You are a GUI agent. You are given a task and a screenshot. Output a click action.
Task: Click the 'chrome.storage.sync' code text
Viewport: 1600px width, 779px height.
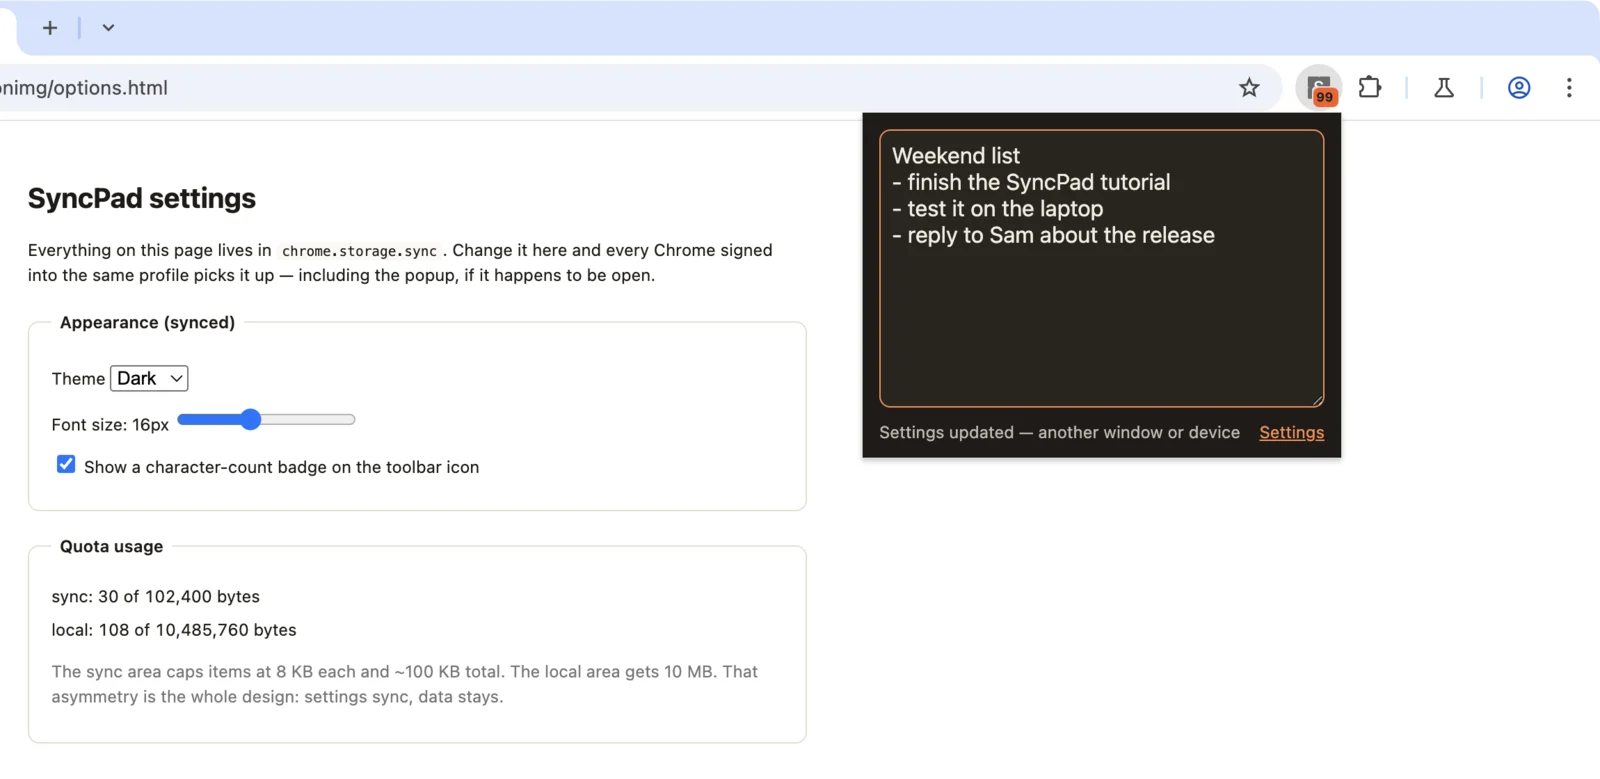click(x=359, y=251)
